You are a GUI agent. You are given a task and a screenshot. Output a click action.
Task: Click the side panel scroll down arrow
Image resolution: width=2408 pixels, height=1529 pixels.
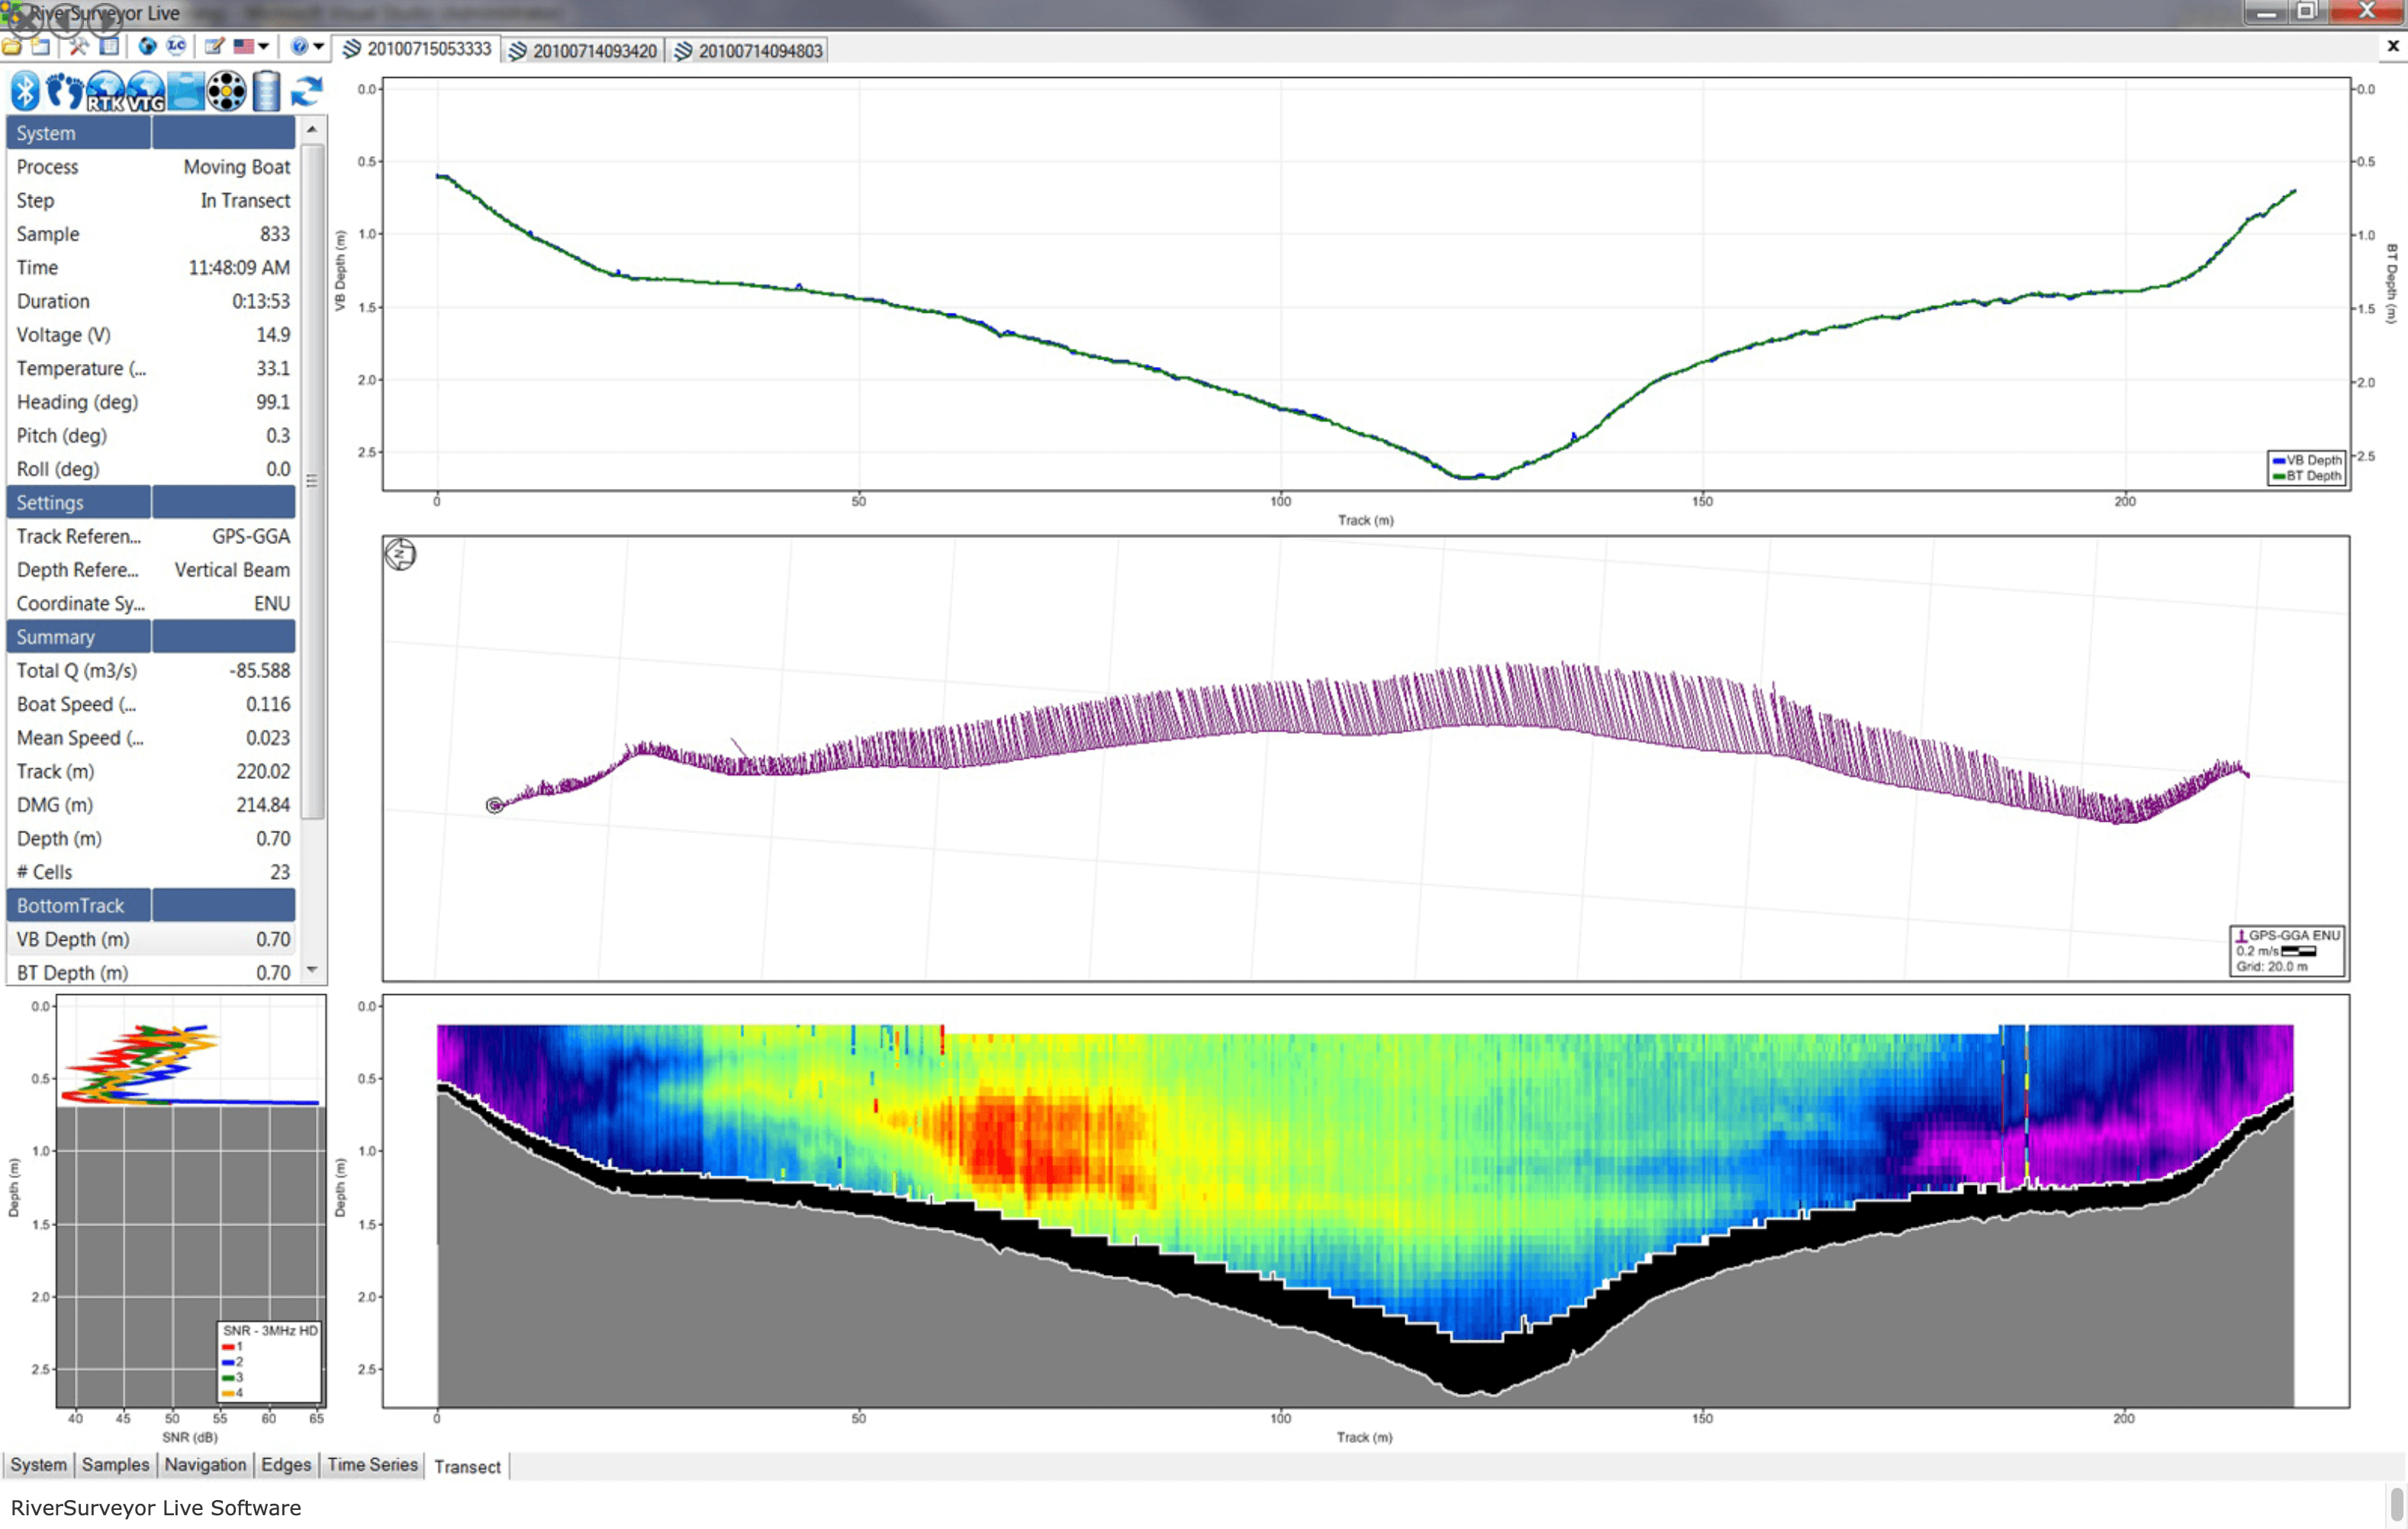pos(312,970)
